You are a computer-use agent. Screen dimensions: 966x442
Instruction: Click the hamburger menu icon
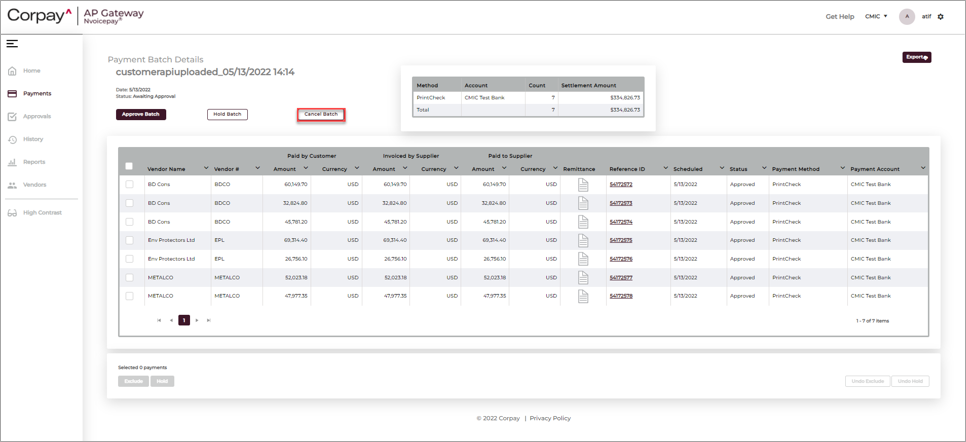[12, 44]
